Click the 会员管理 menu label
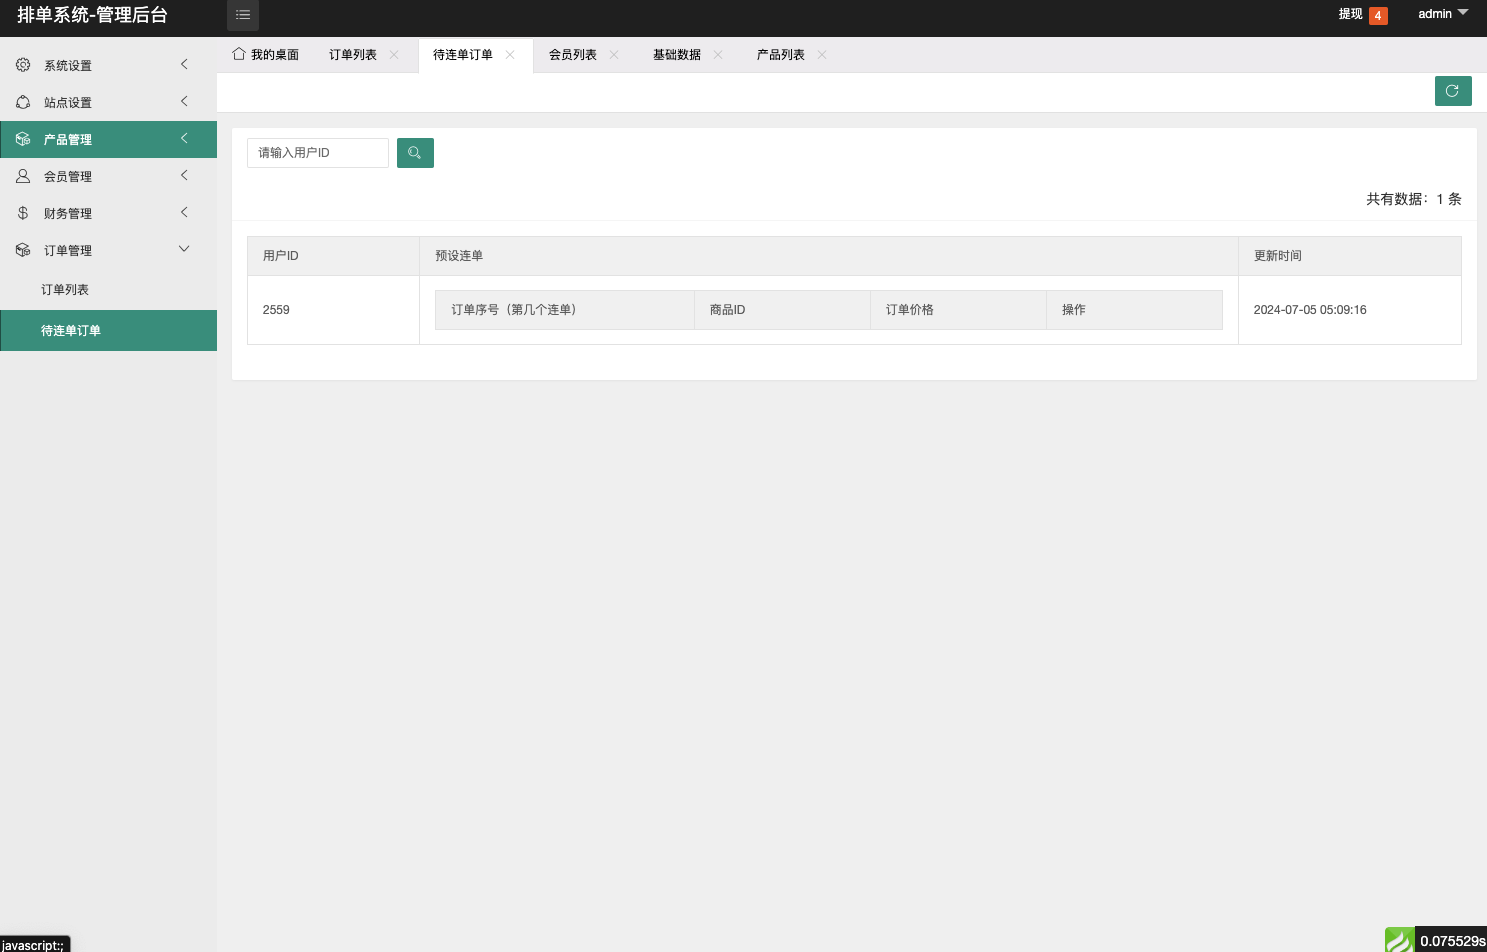This screenshot has height=952, width=1487. (x=68, y=177)
